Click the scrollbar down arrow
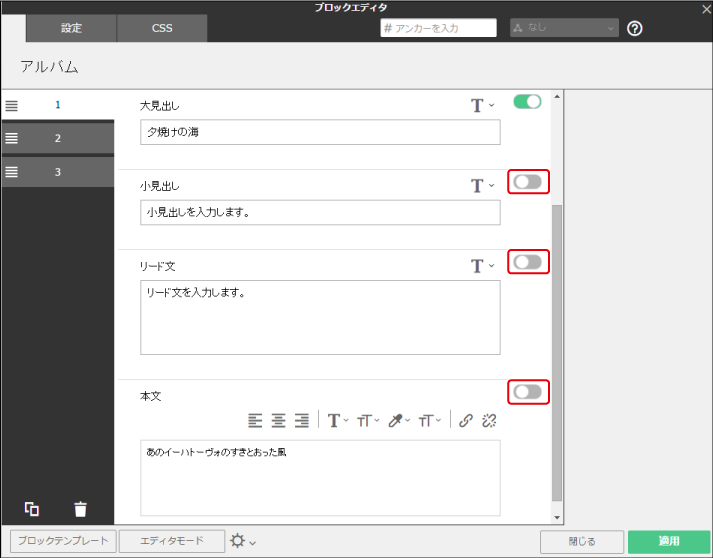Screen dimensions: 713x558 point(557,518)
